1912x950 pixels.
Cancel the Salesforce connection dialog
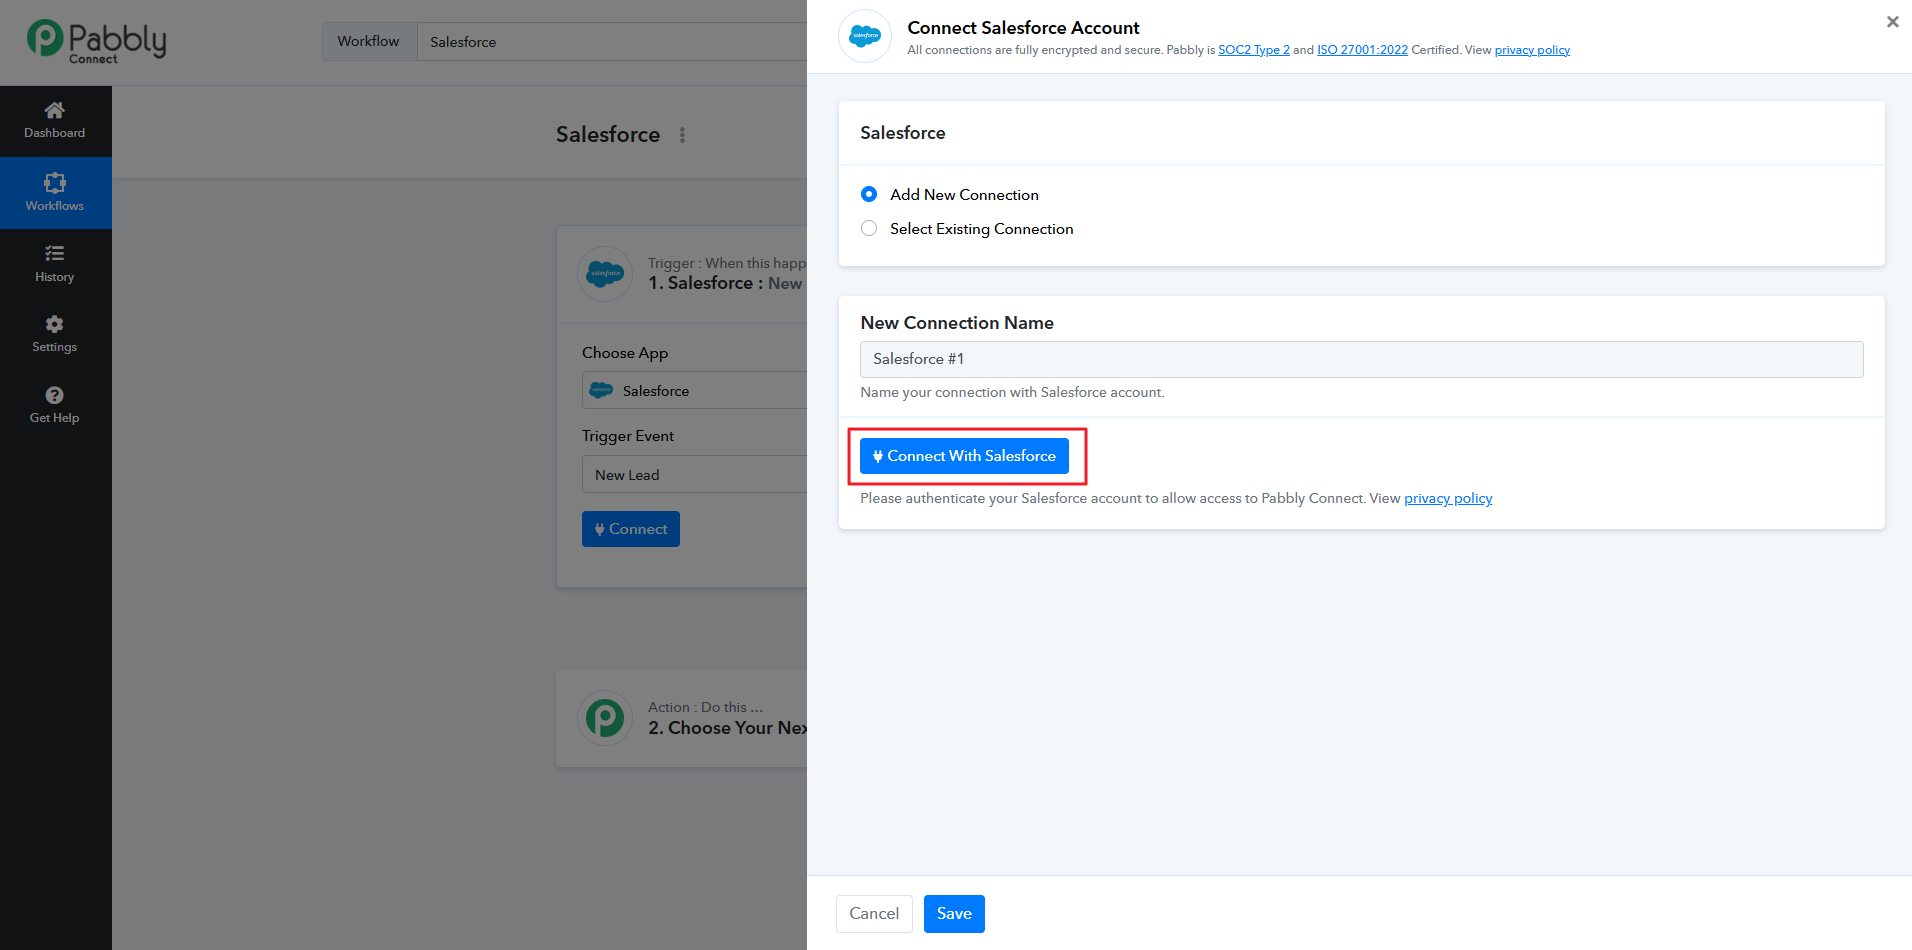(873, 914)
